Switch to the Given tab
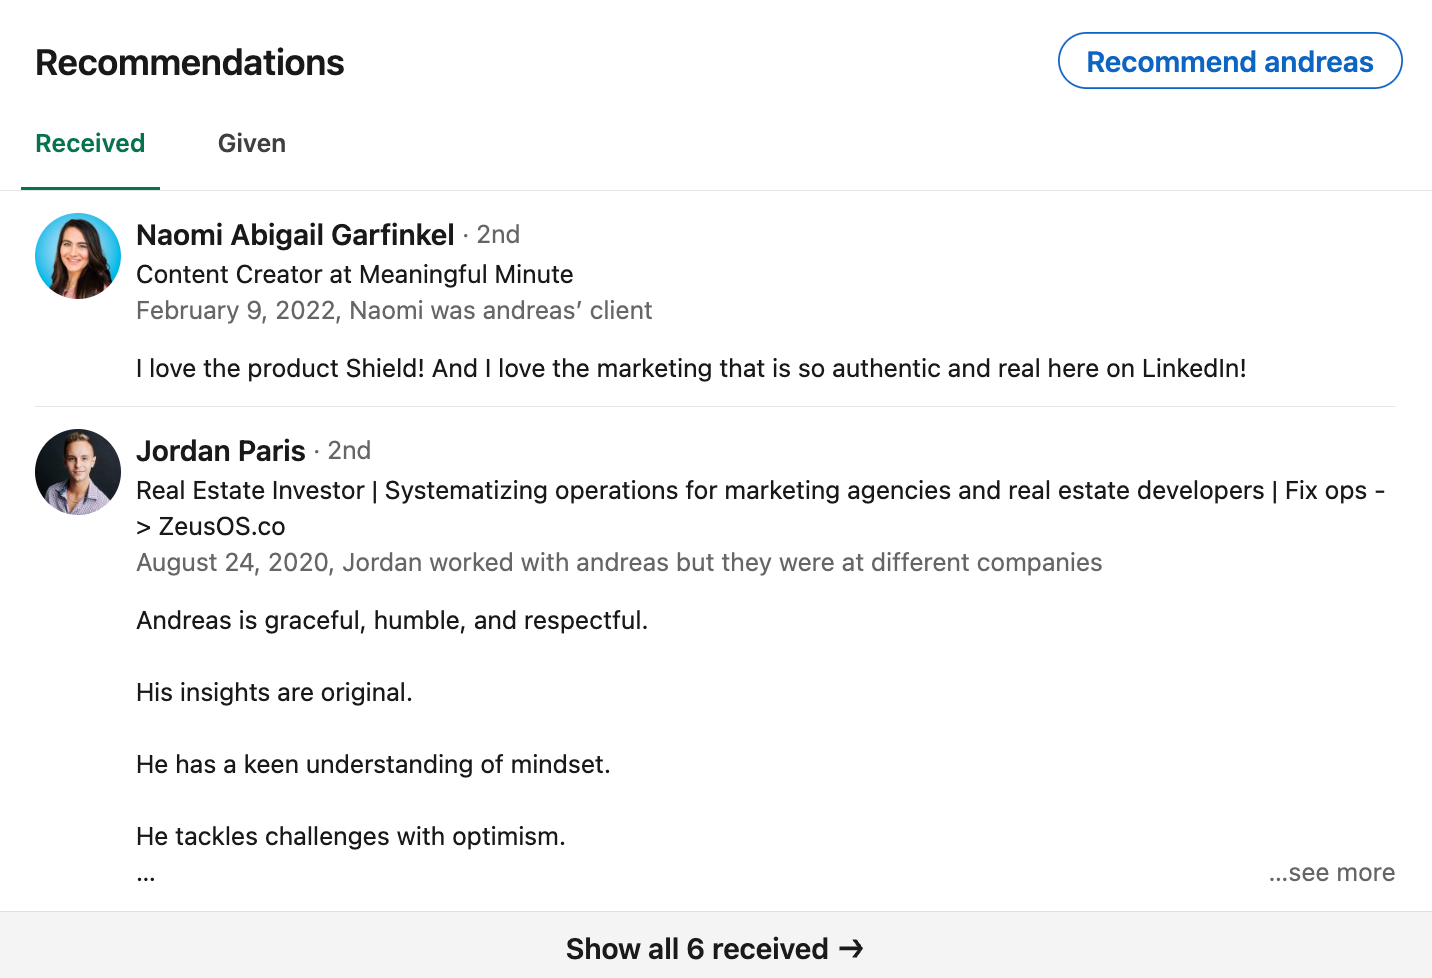This screenshot has height=978, width=1432. click(252, 144)
